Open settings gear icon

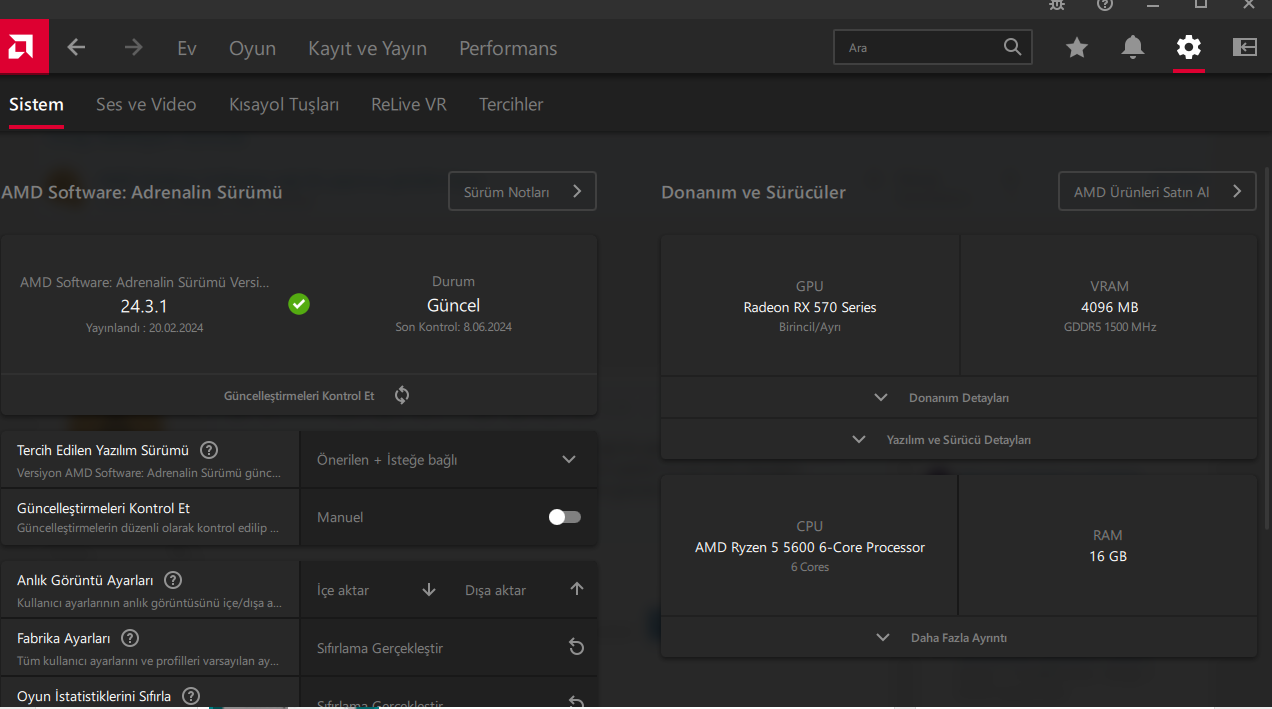tap(1189, 47)
